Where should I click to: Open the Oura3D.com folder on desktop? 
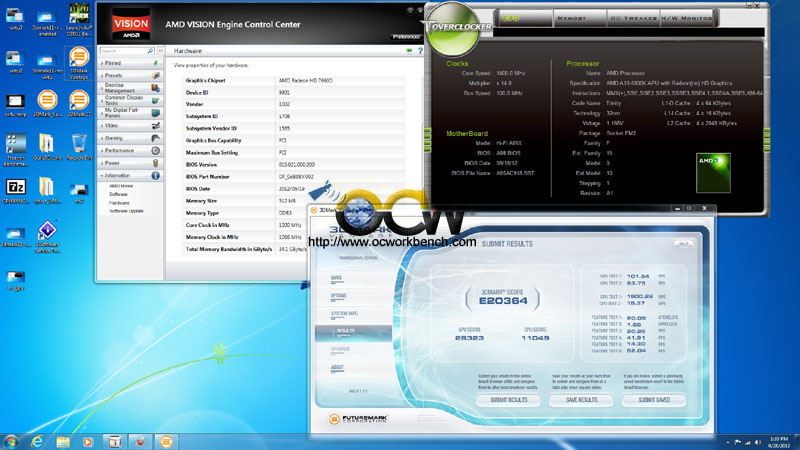coord(47,147)
